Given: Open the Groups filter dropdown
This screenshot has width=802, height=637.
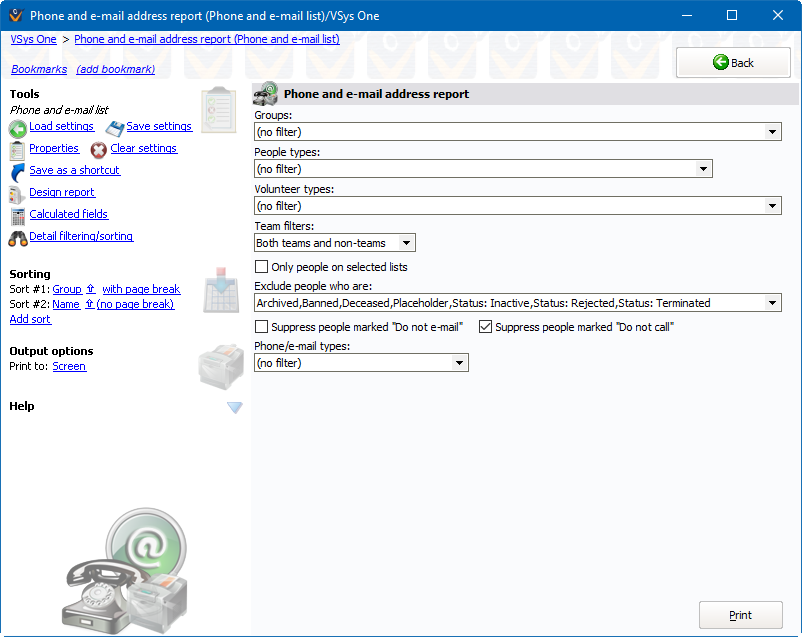Looking at the screenshot, I should point(772,132).
